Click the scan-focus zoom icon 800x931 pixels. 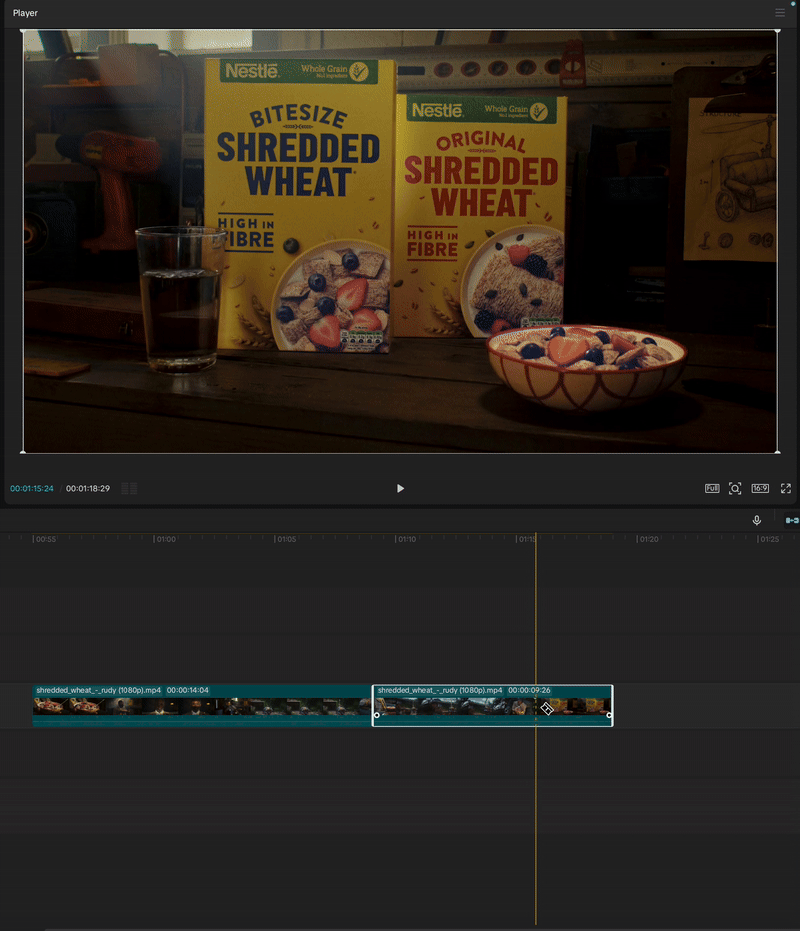(x=735, y=488)
